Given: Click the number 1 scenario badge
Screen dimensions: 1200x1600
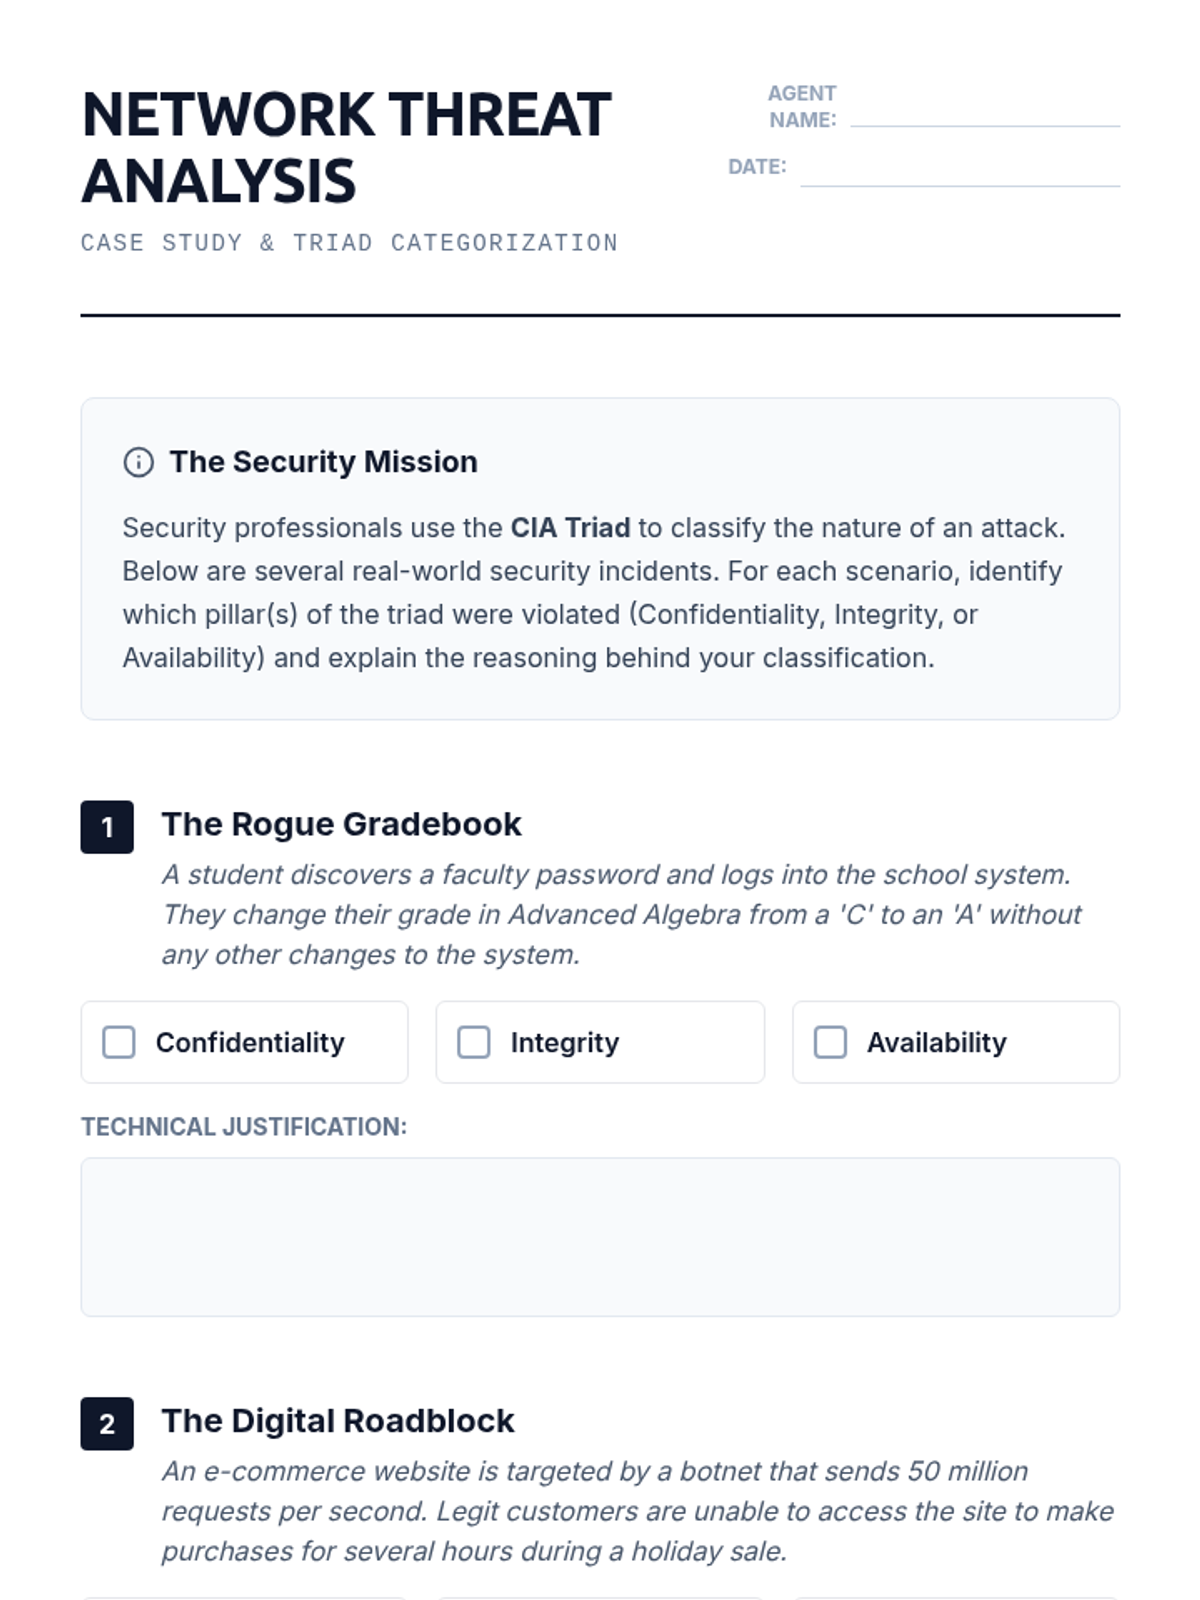Looking at the screenshot, I should click(107, 827).
